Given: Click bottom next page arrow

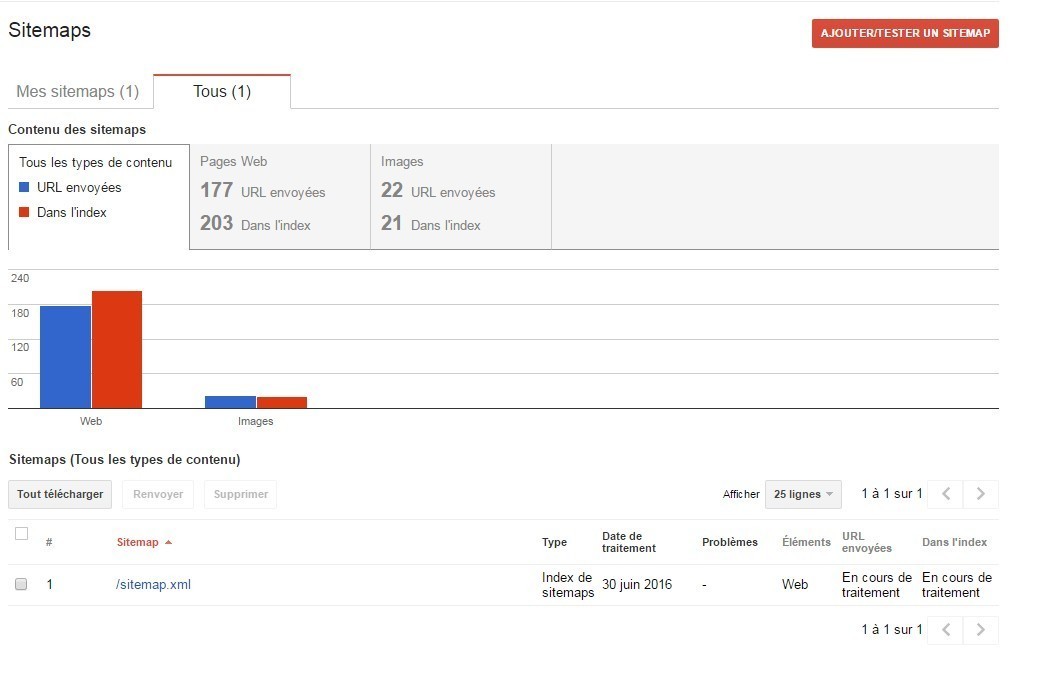Looking at the screenshot, I should (980, 630).
